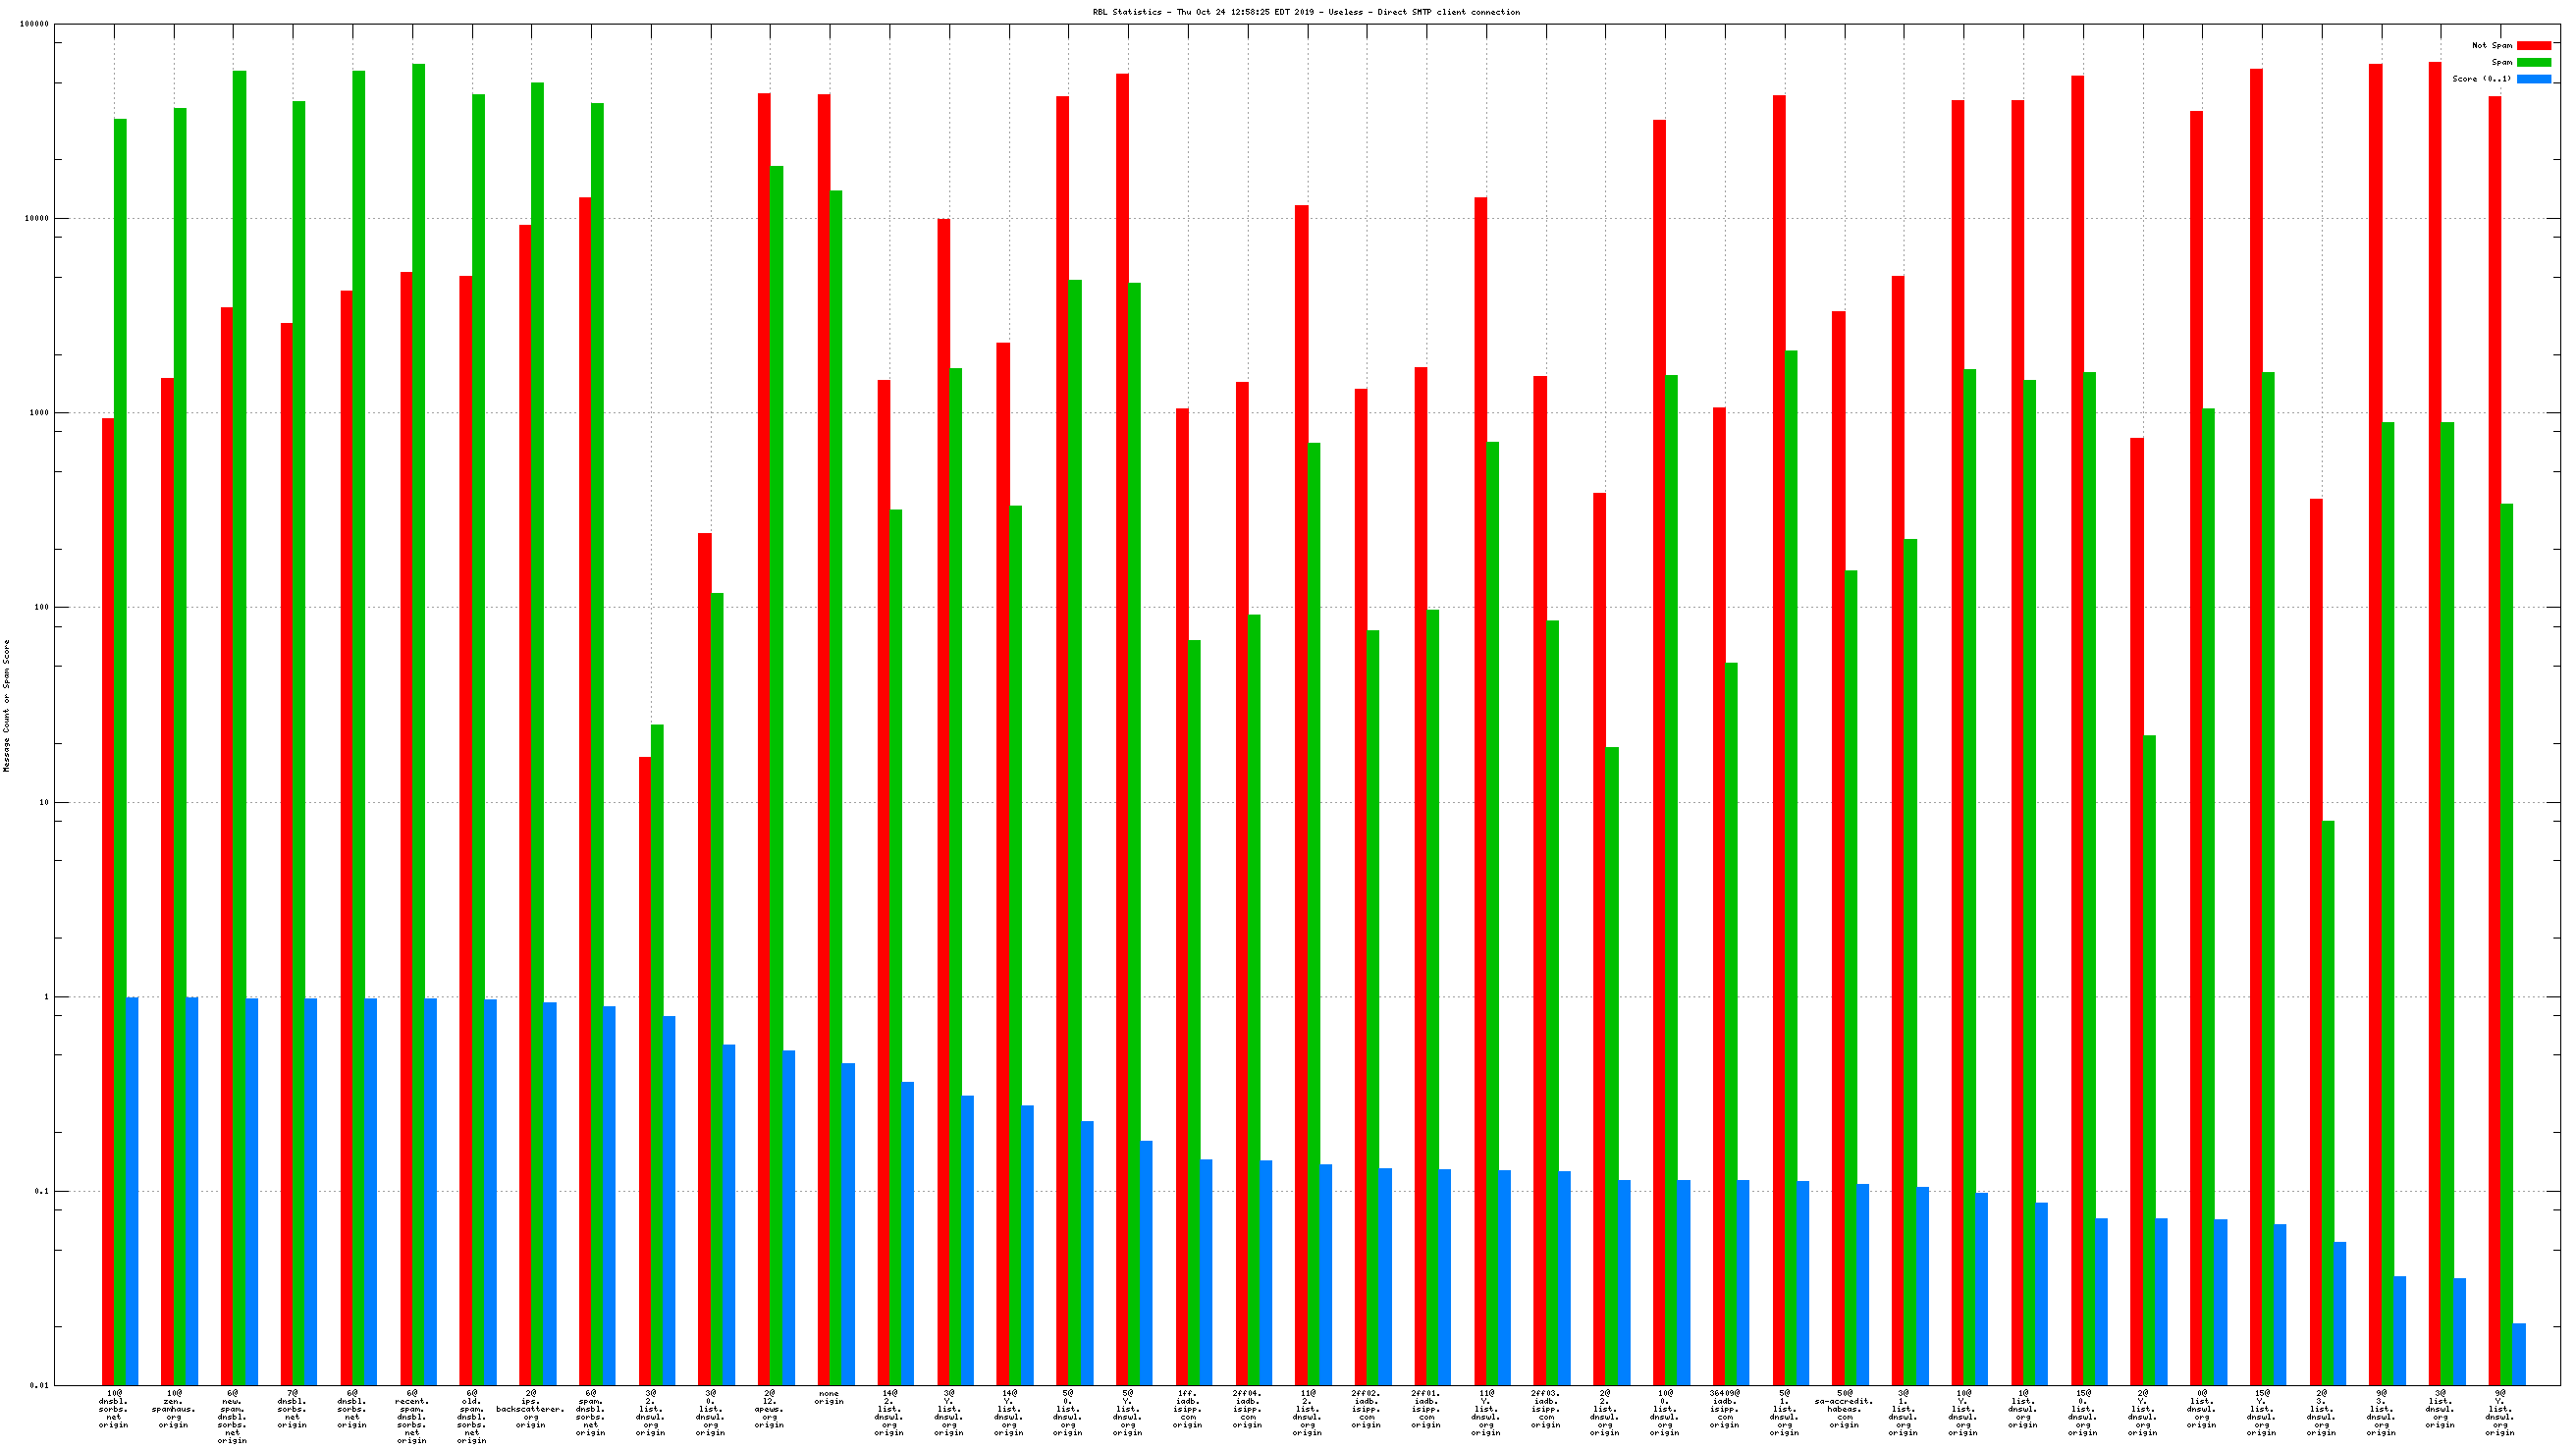Click the 'none origin' axis label

[x=829, y=1397]
